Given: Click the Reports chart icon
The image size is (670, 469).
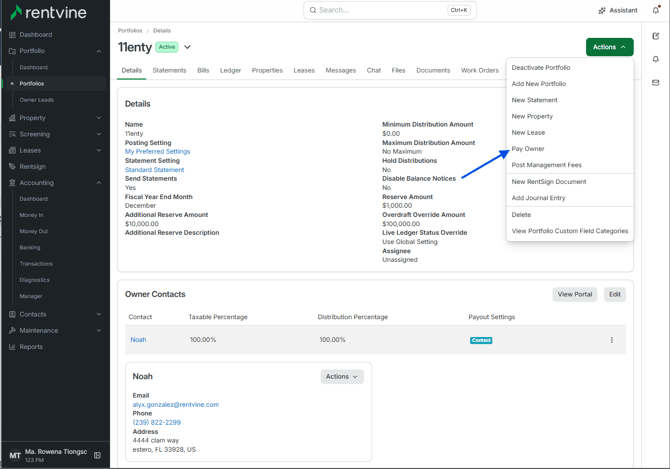Looking at the screenshot, I should [12, 347].
